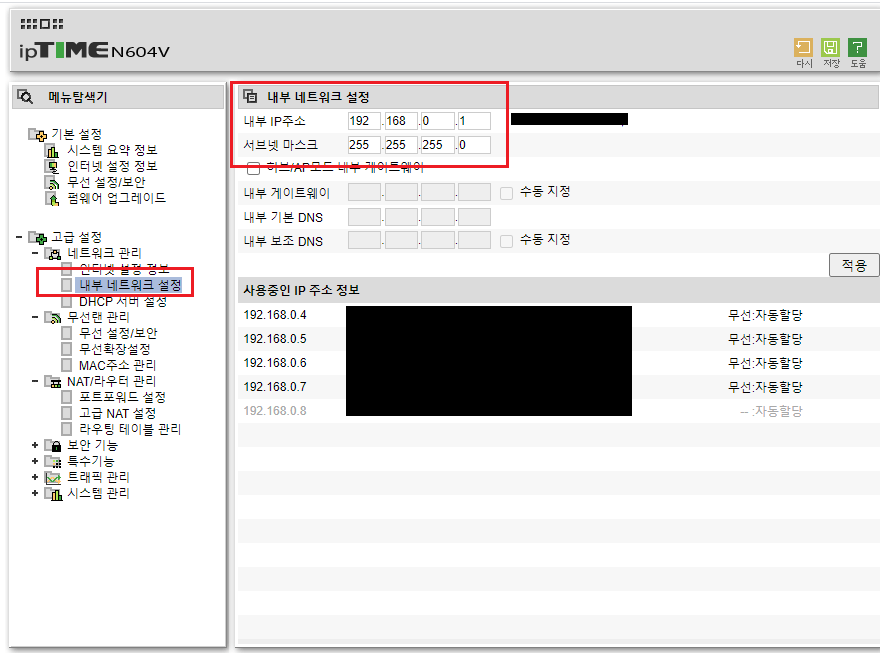
Task: Click the page icon beside MAC주소 관리
Action: click(67, 365)
